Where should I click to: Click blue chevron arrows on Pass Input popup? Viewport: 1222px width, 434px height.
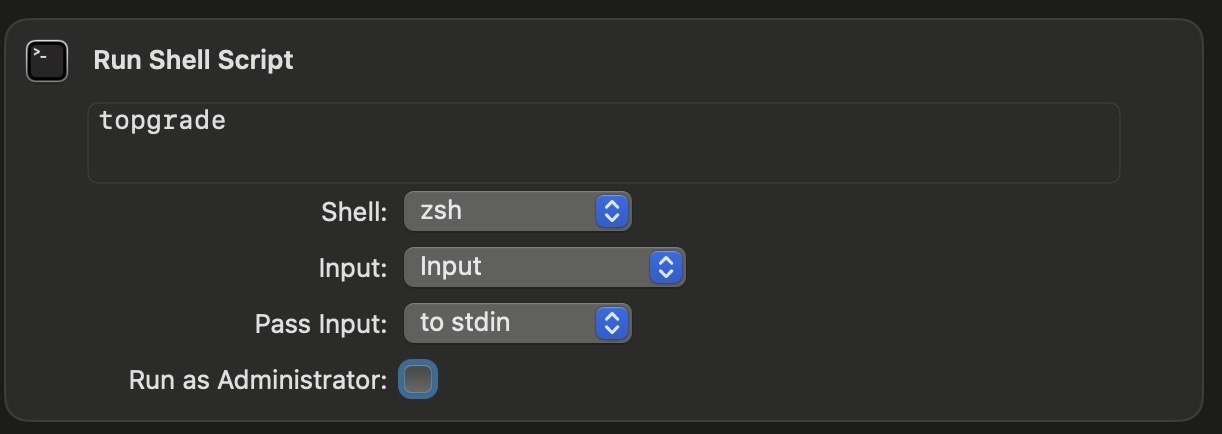coord(612,323)
